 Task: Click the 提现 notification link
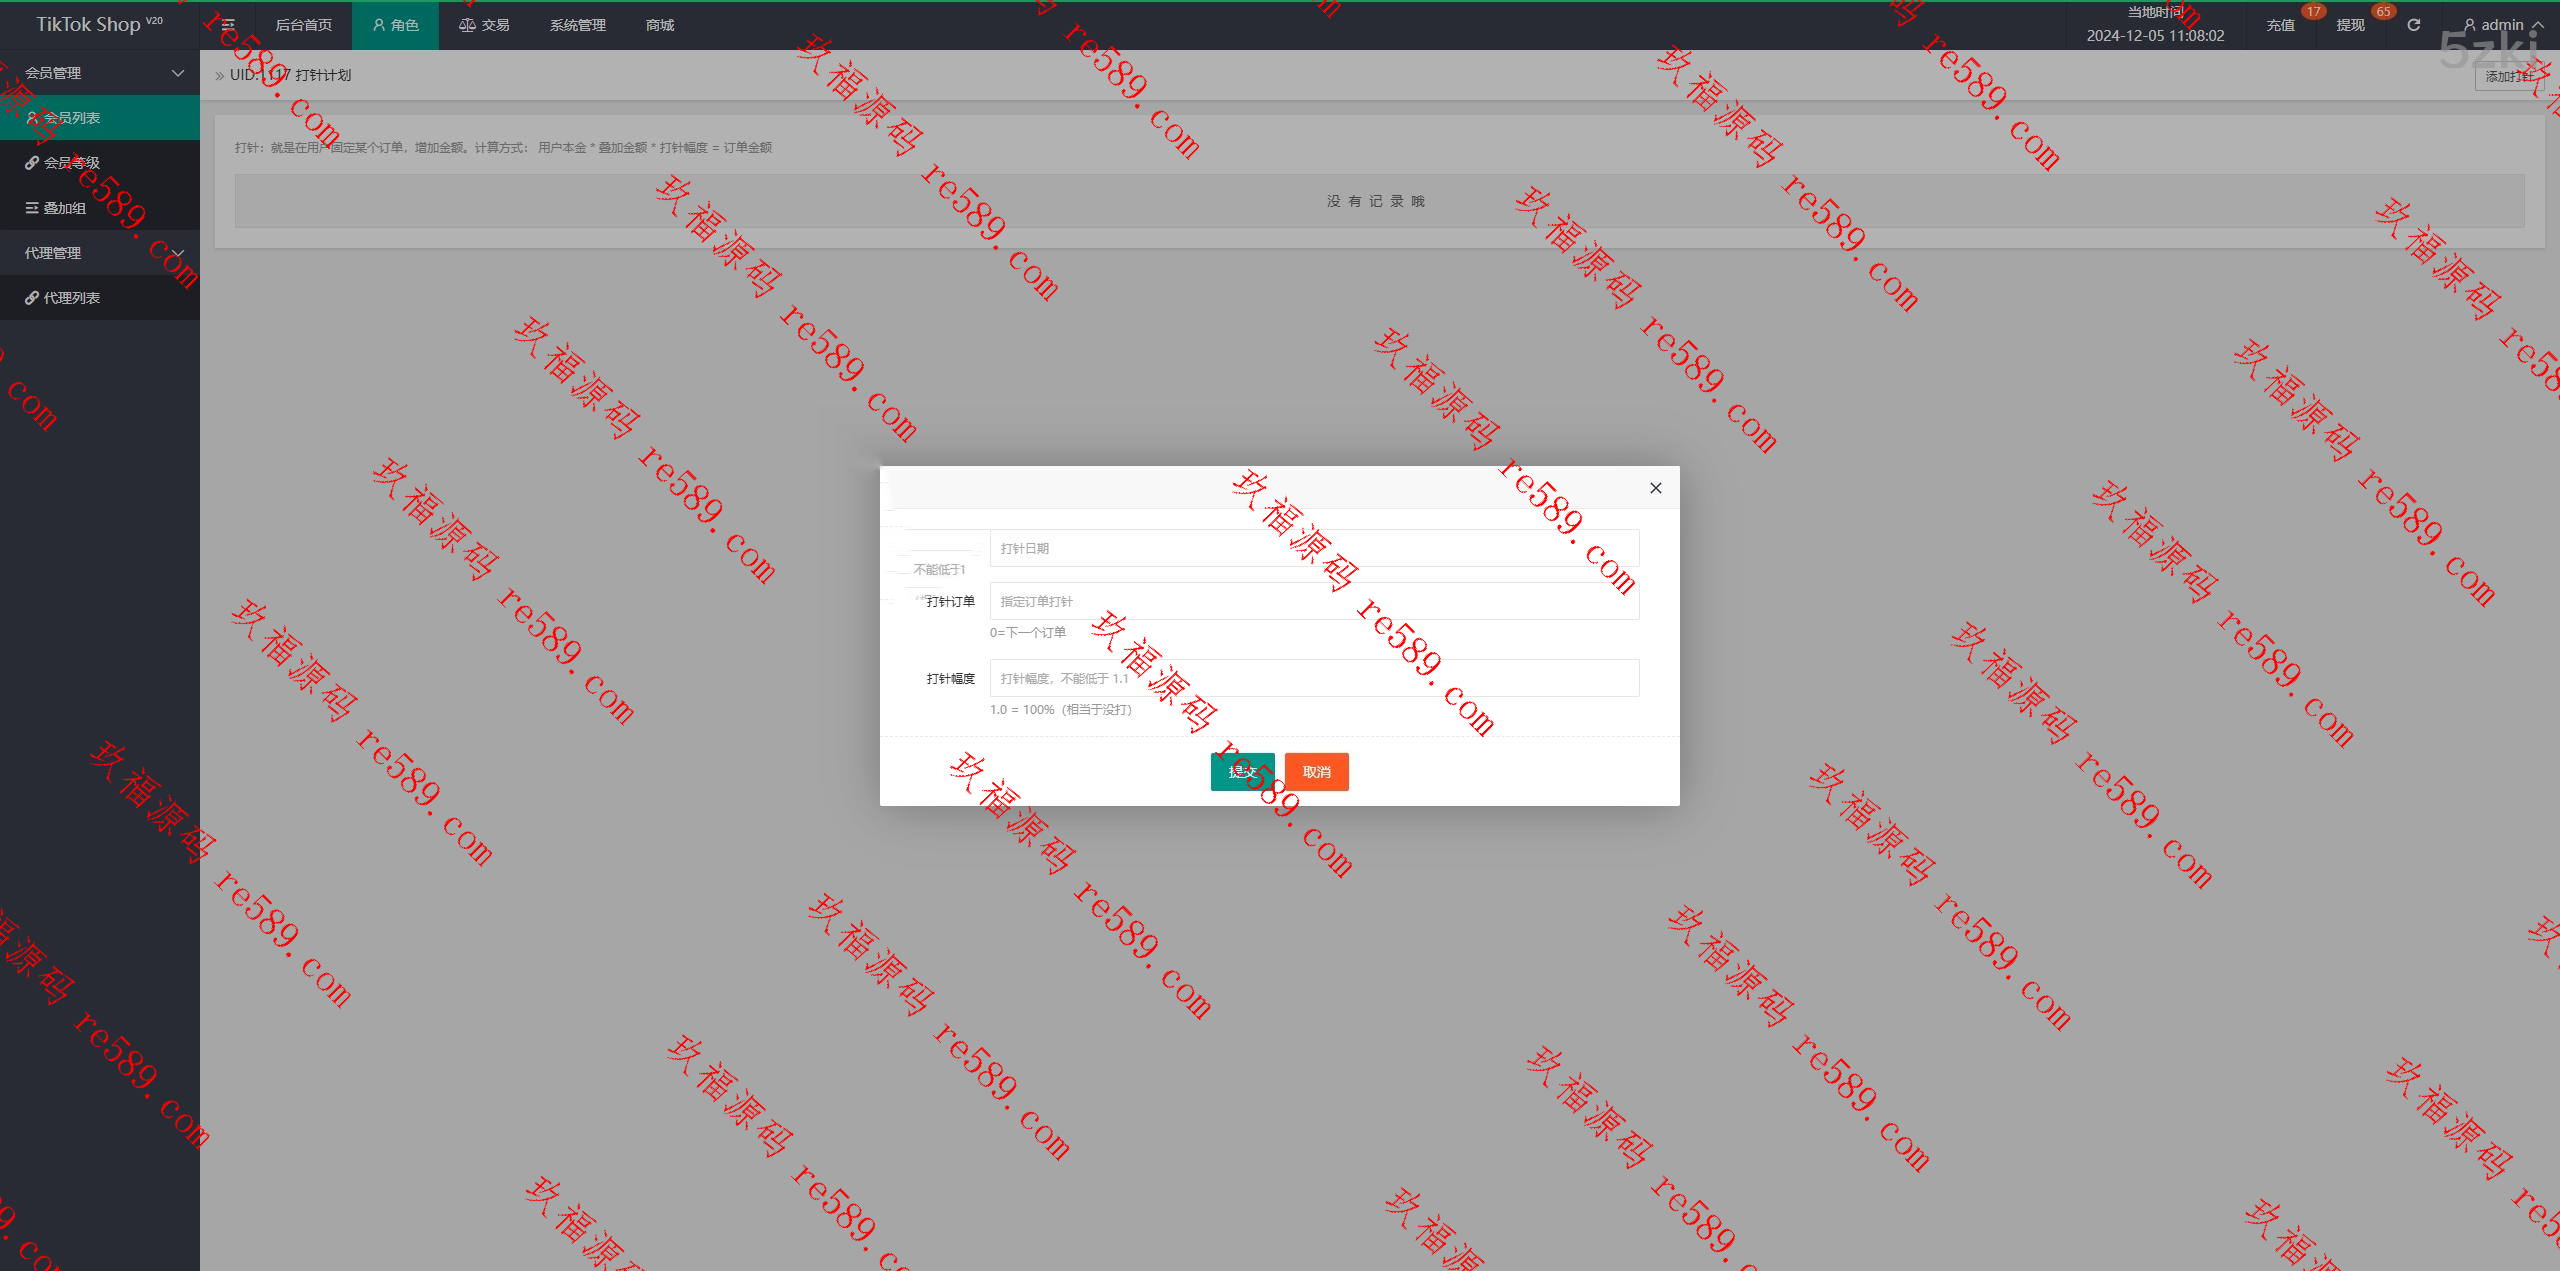[2350, 25]
